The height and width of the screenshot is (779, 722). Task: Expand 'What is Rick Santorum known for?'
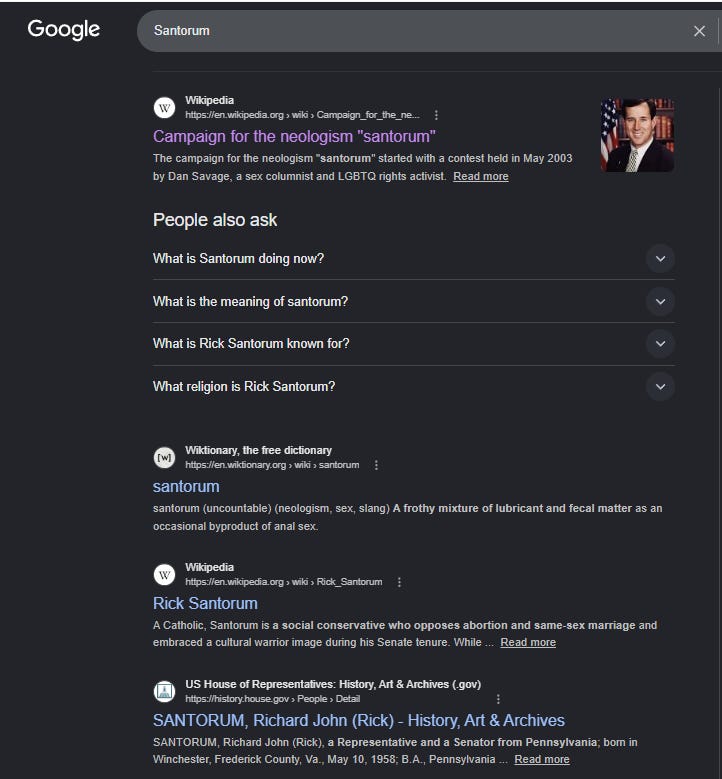tap(413, 344)
